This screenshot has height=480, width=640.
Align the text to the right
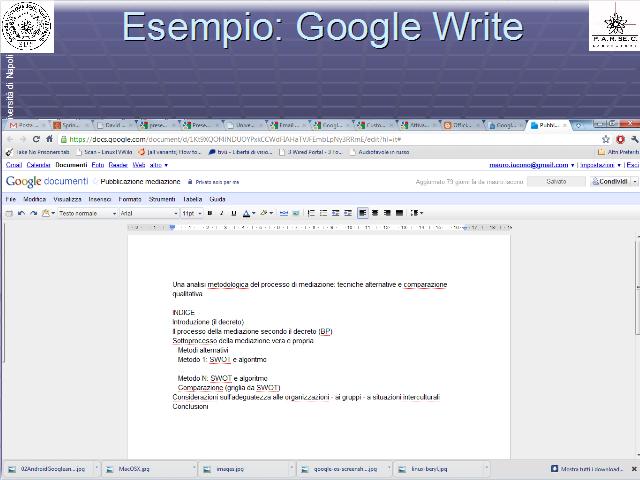[387, 213]
